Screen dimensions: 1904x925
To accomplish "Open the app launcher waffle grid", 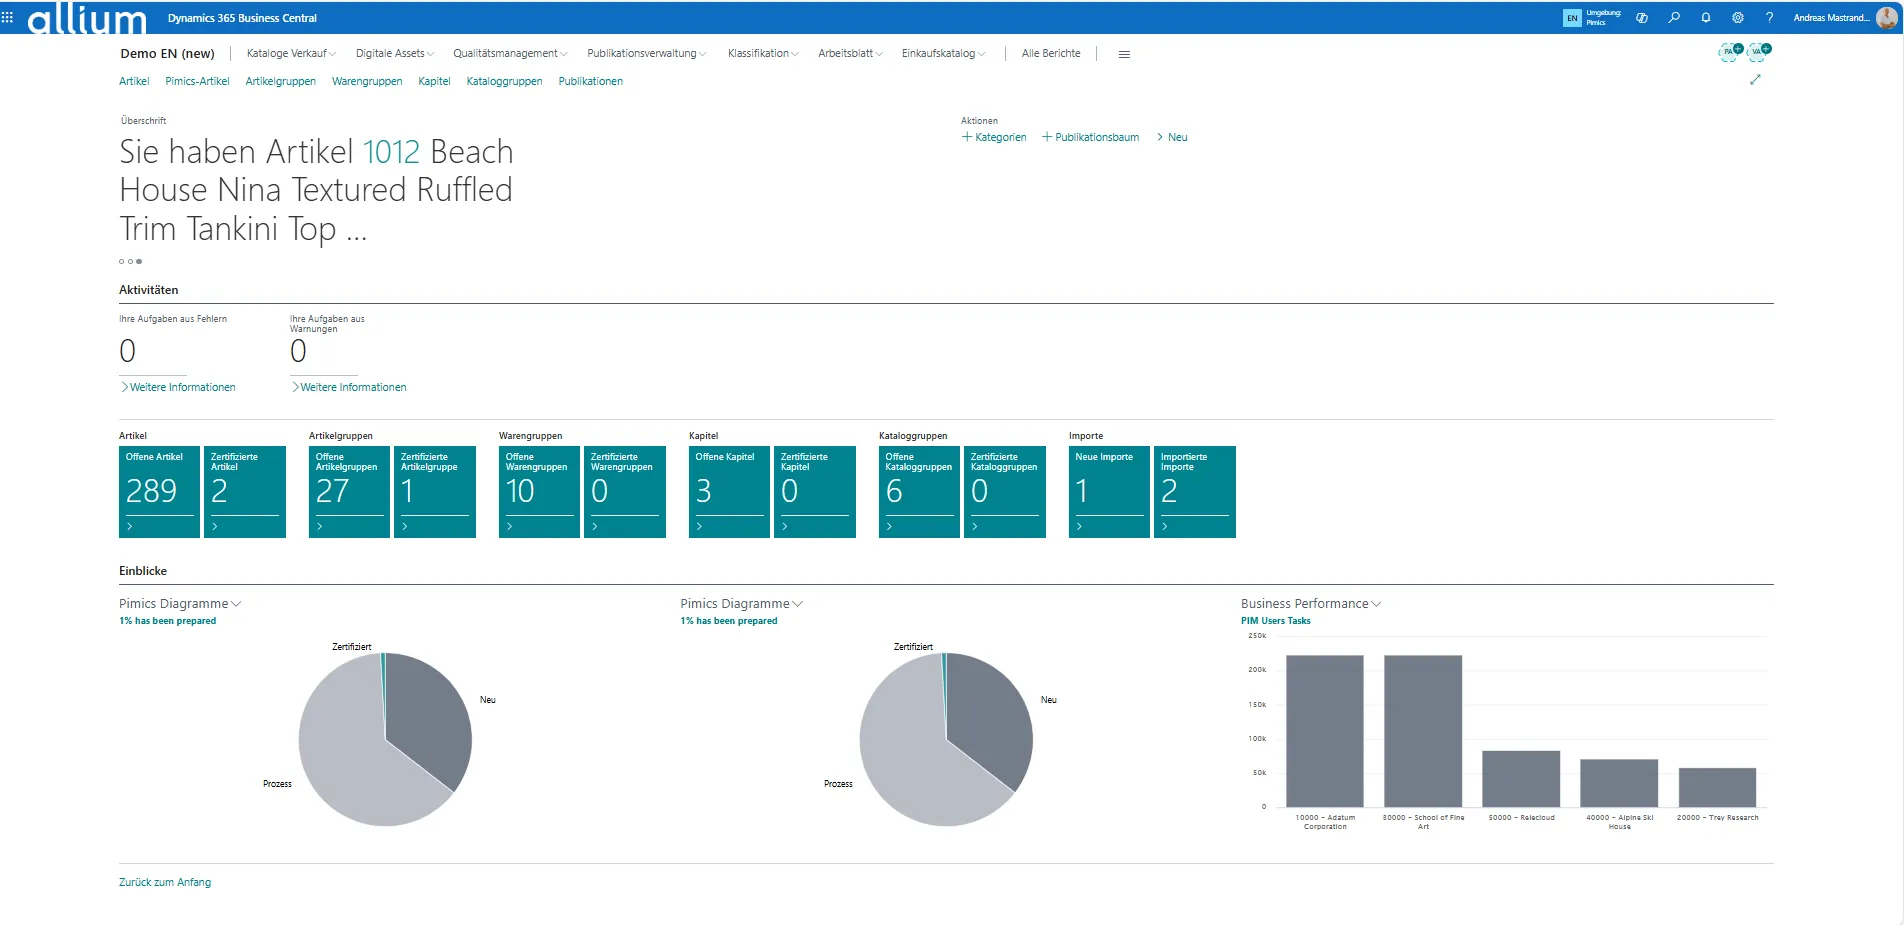I will [8, 17].
